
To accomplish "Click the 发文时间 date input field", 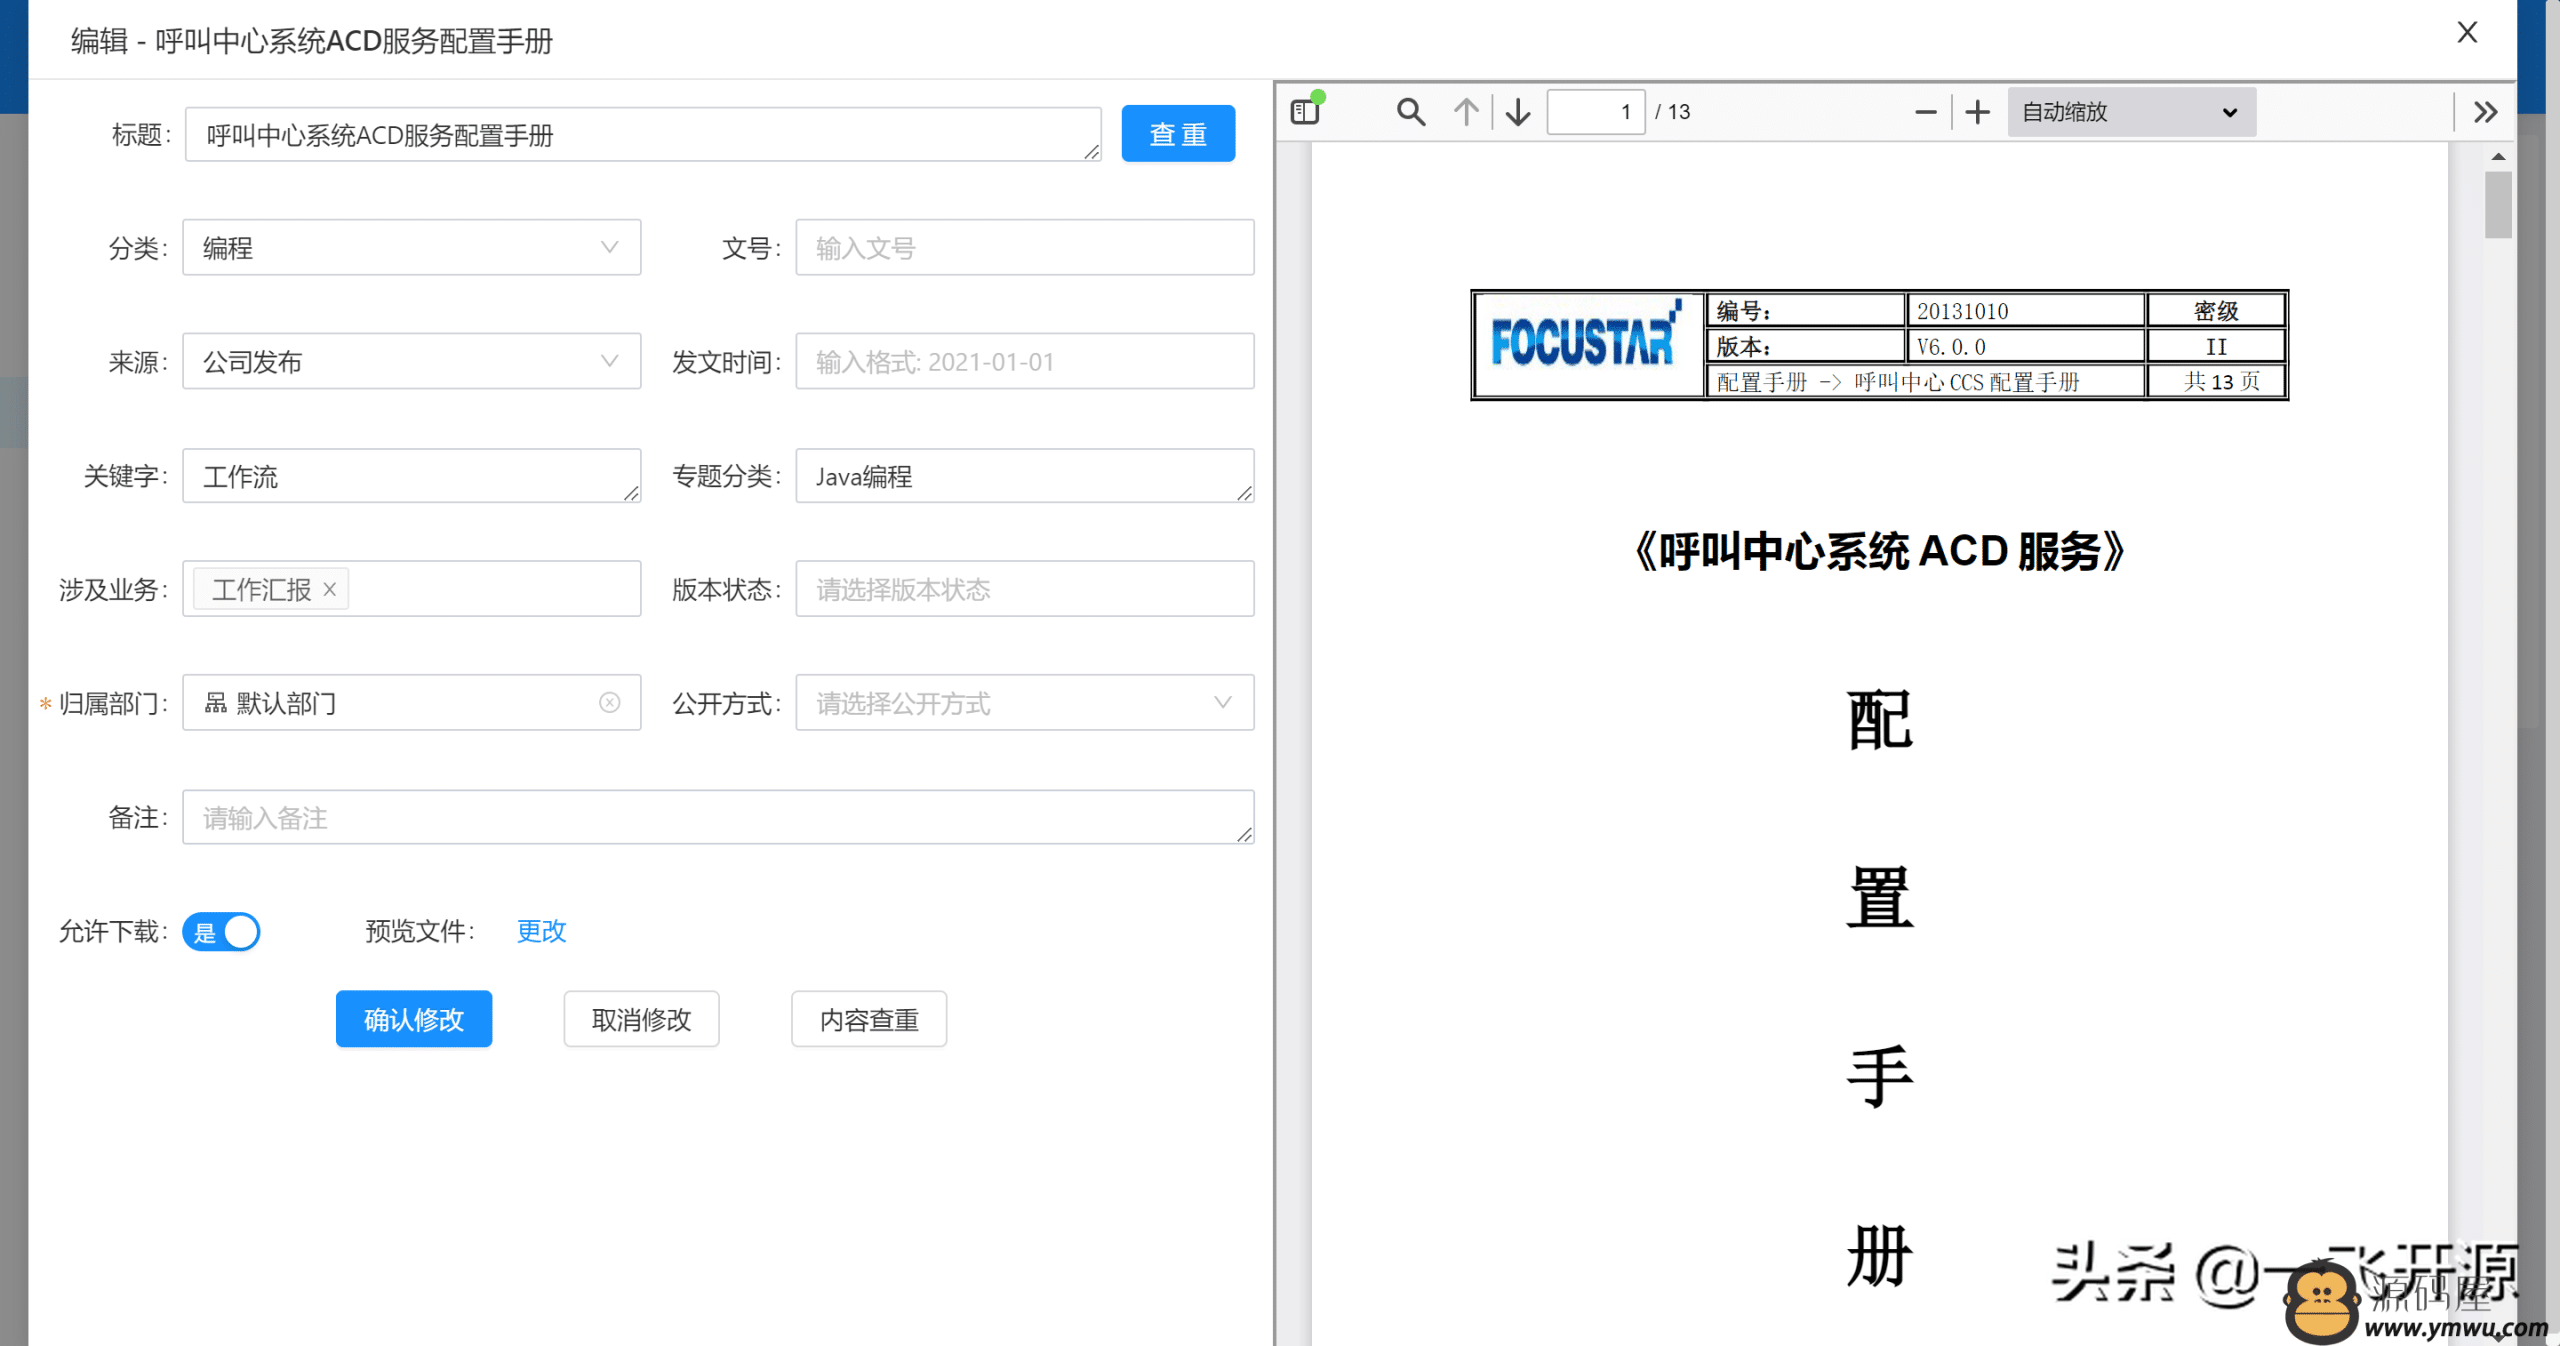I will 1025,361.
